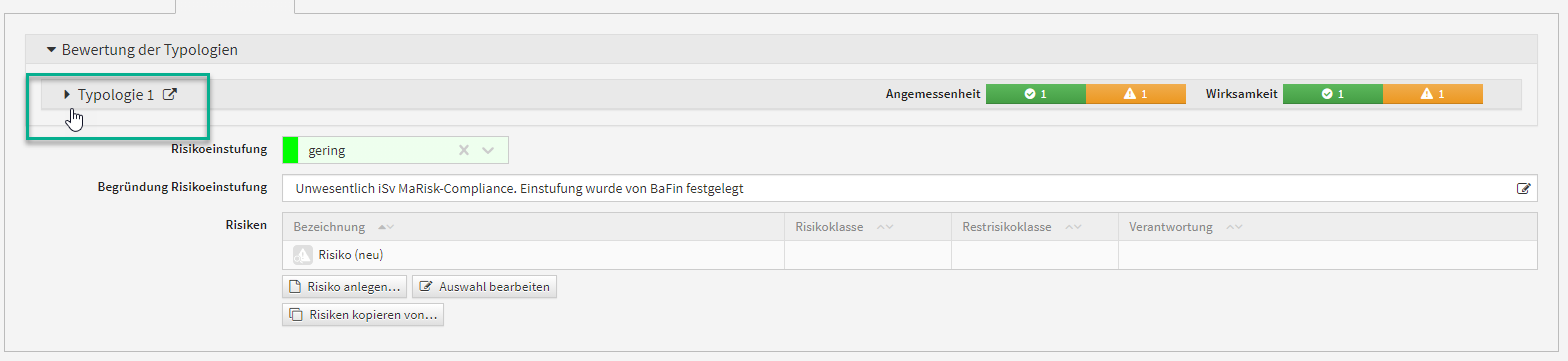This screenshot has height=361, width=1568.
Task: Expand the Typologie 1 row
Action: (x=67, y=95)
